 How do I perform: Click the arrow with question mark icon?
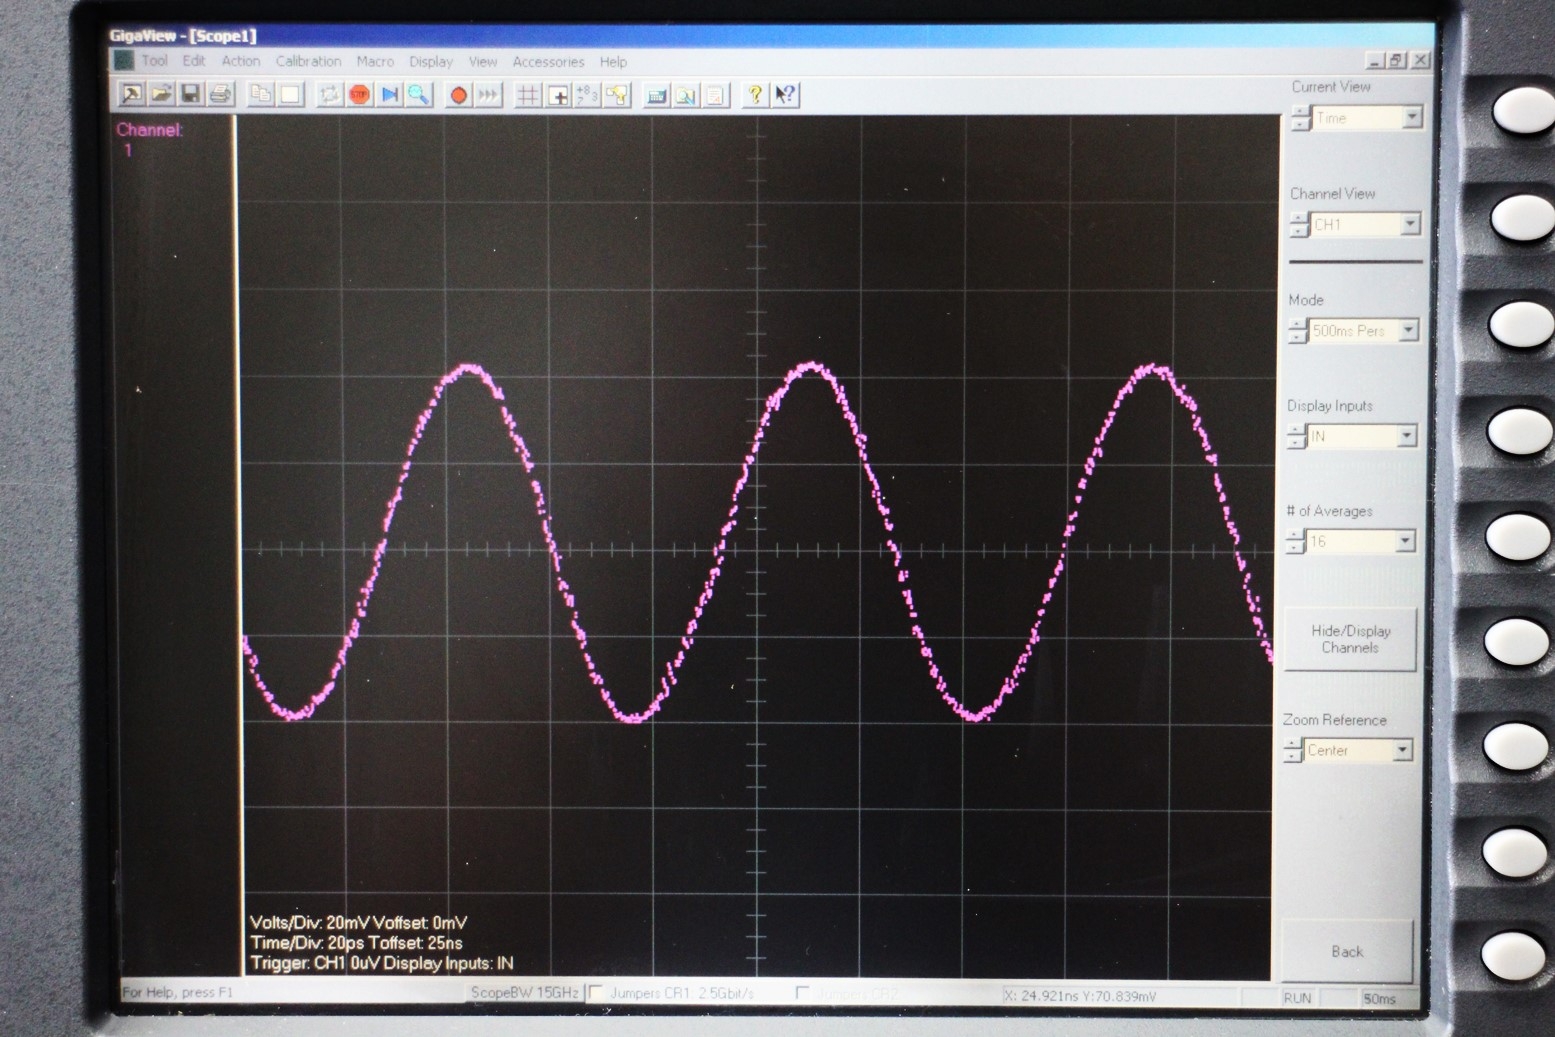pos(785,95)
